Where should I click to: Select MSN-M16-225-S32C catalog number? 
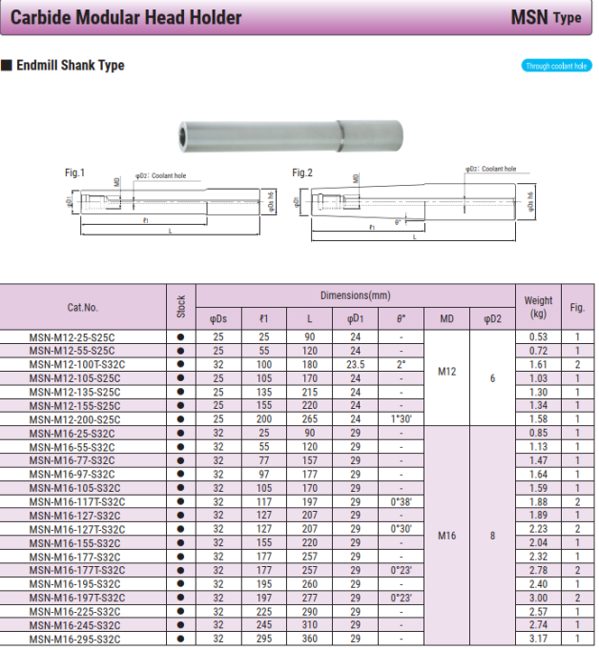point(75,611)
